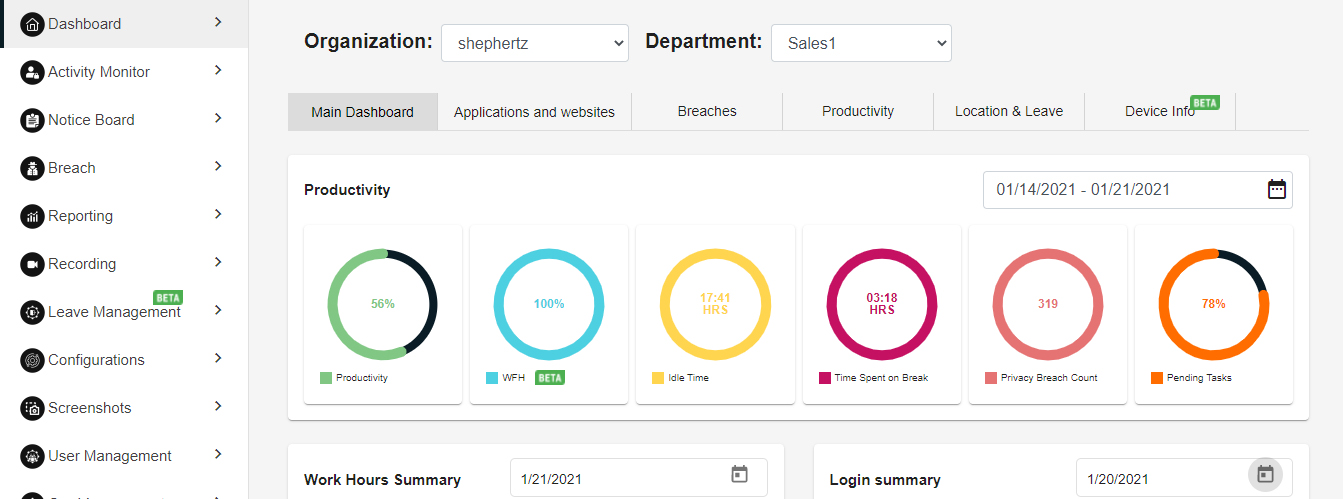Viewport: 1343px width, 499px height.
Task: Click the Screenshots sidebar icon
Action: [x=32, y=408]
